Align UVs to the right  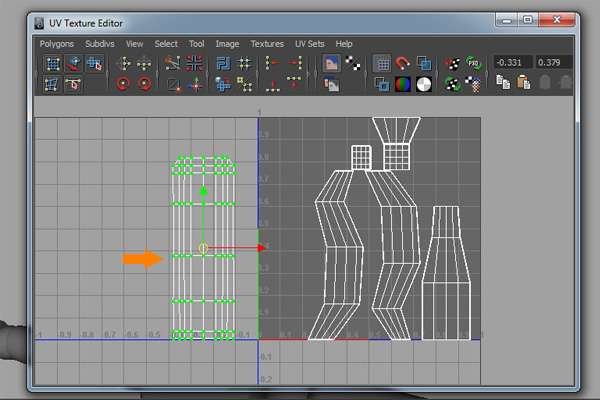tap(294, 63)
